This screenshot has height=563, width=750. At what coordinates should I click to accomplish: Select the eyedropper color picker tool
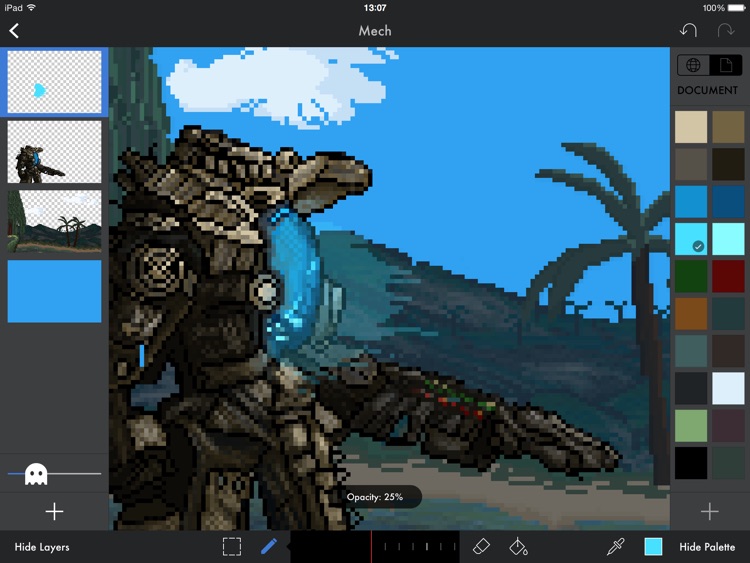click(x=616, y=546)
